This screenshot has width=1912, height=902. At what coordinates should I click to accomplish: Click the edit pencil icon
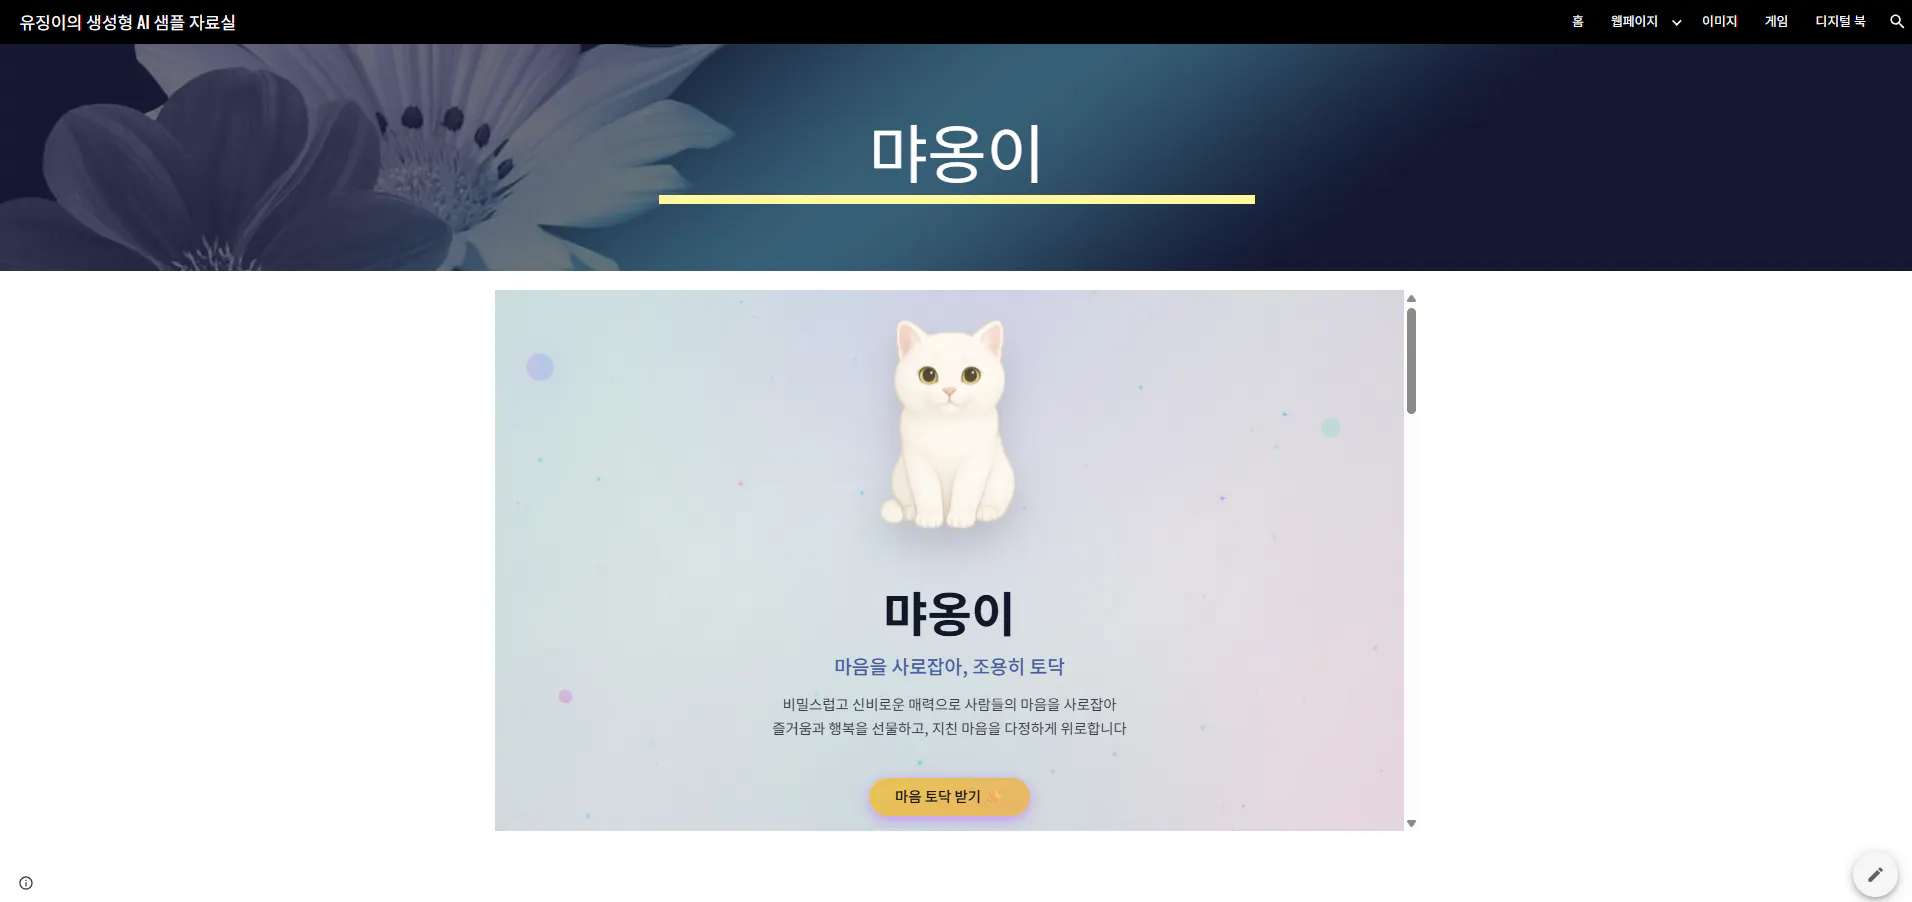point(1875,874)
